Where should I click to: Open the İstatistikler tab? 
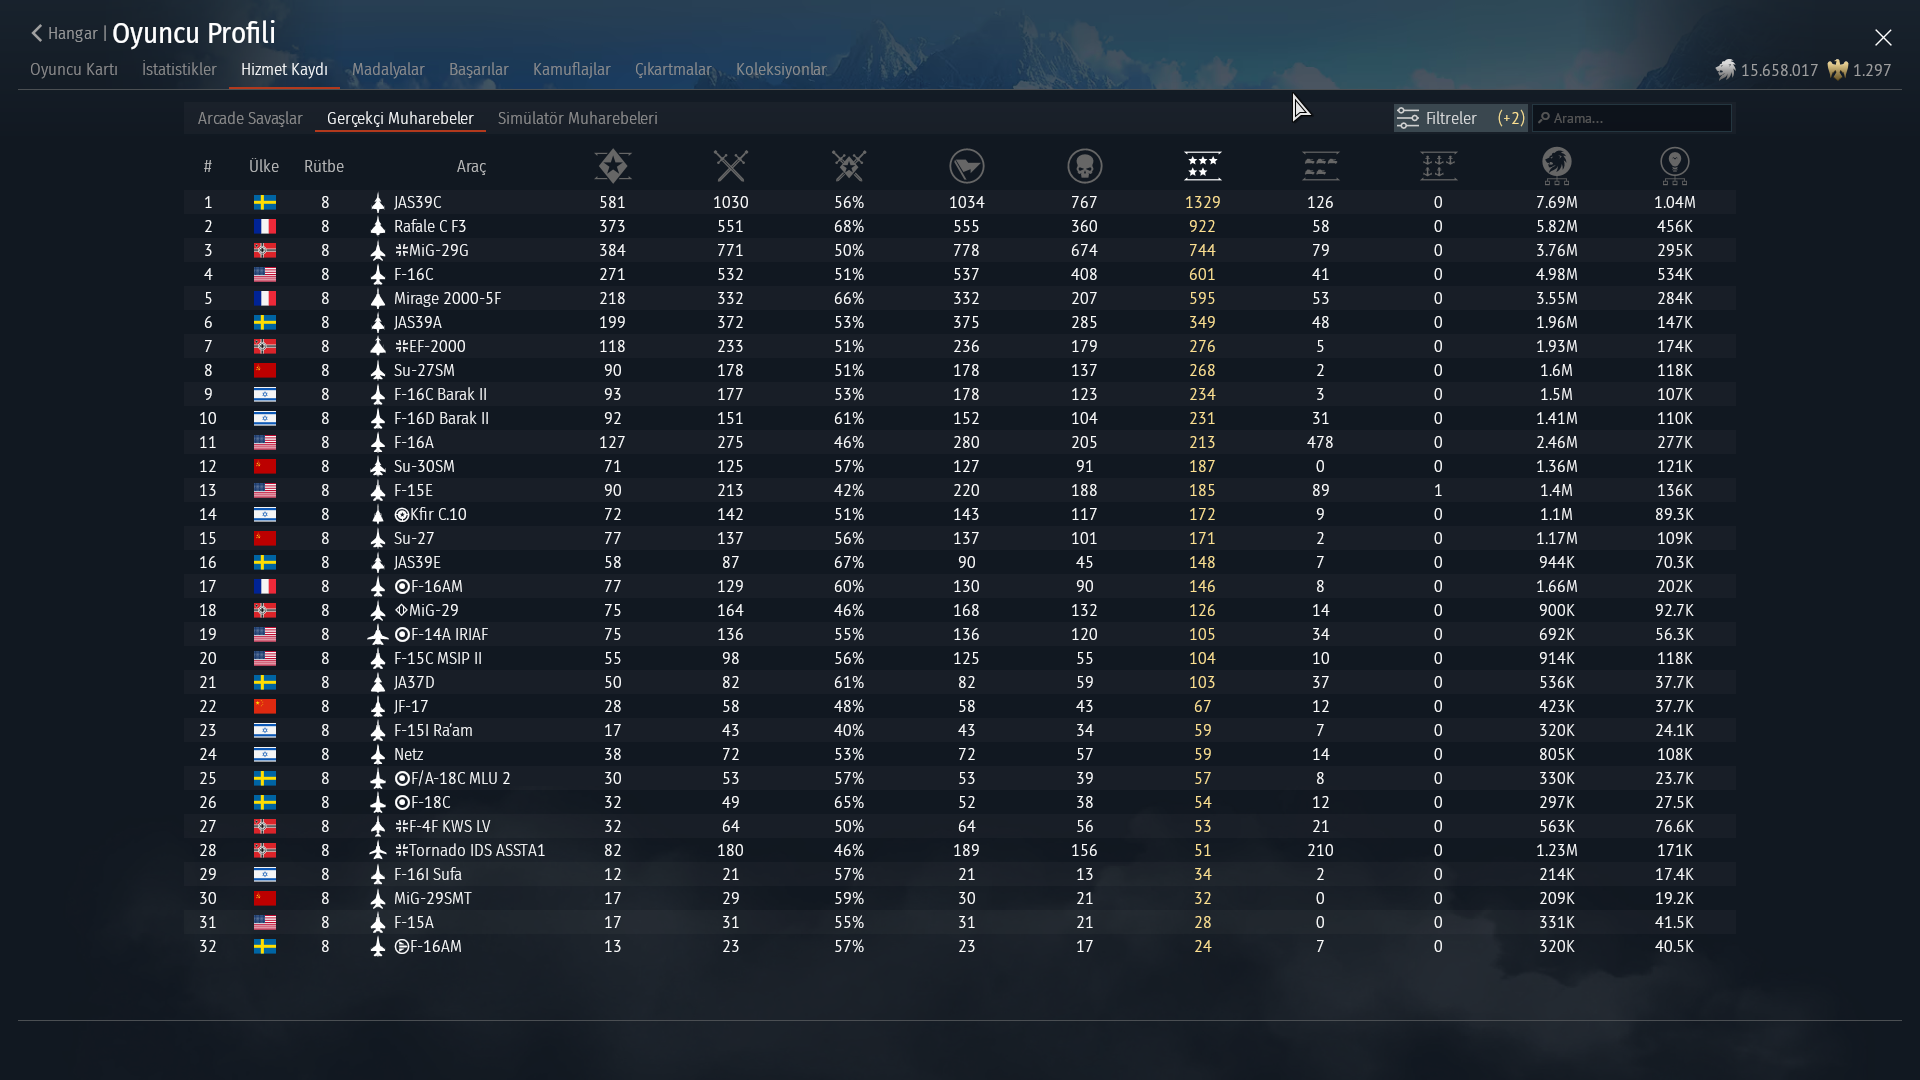pyautogui.click(x=179, y=69)
